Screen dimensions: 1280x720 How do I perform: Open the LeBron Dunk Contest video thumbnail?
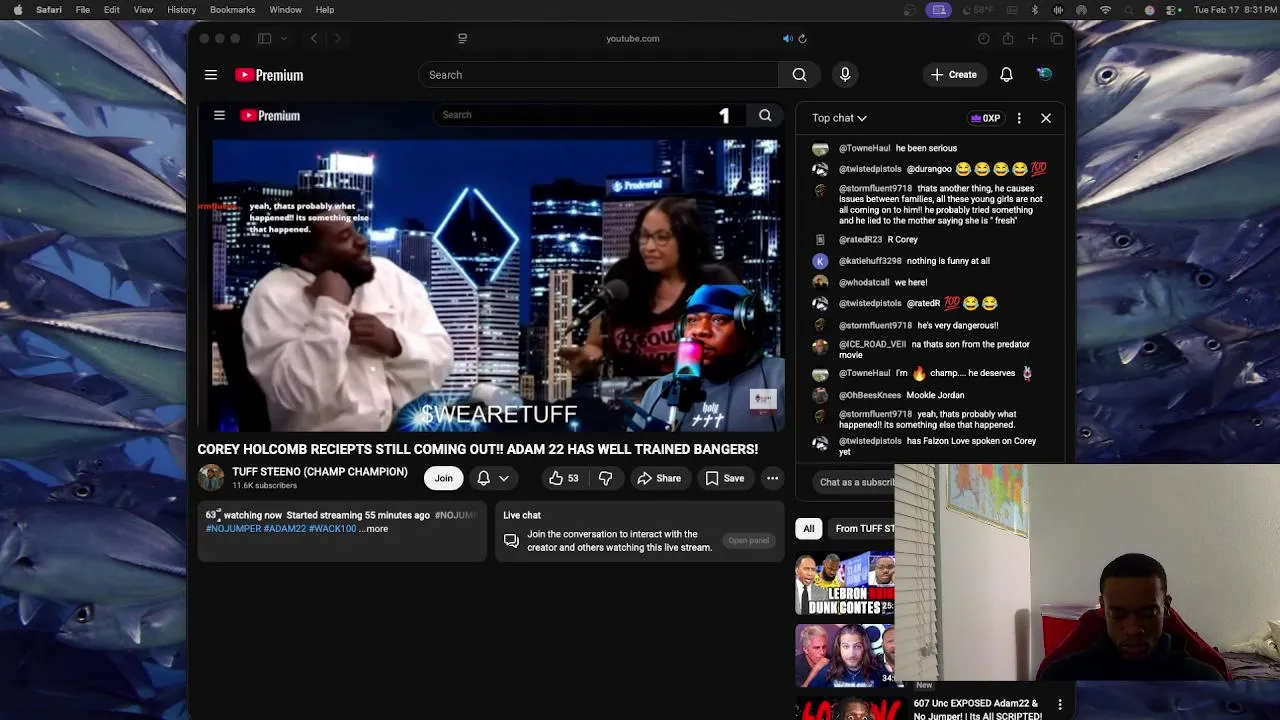point(845,582)
